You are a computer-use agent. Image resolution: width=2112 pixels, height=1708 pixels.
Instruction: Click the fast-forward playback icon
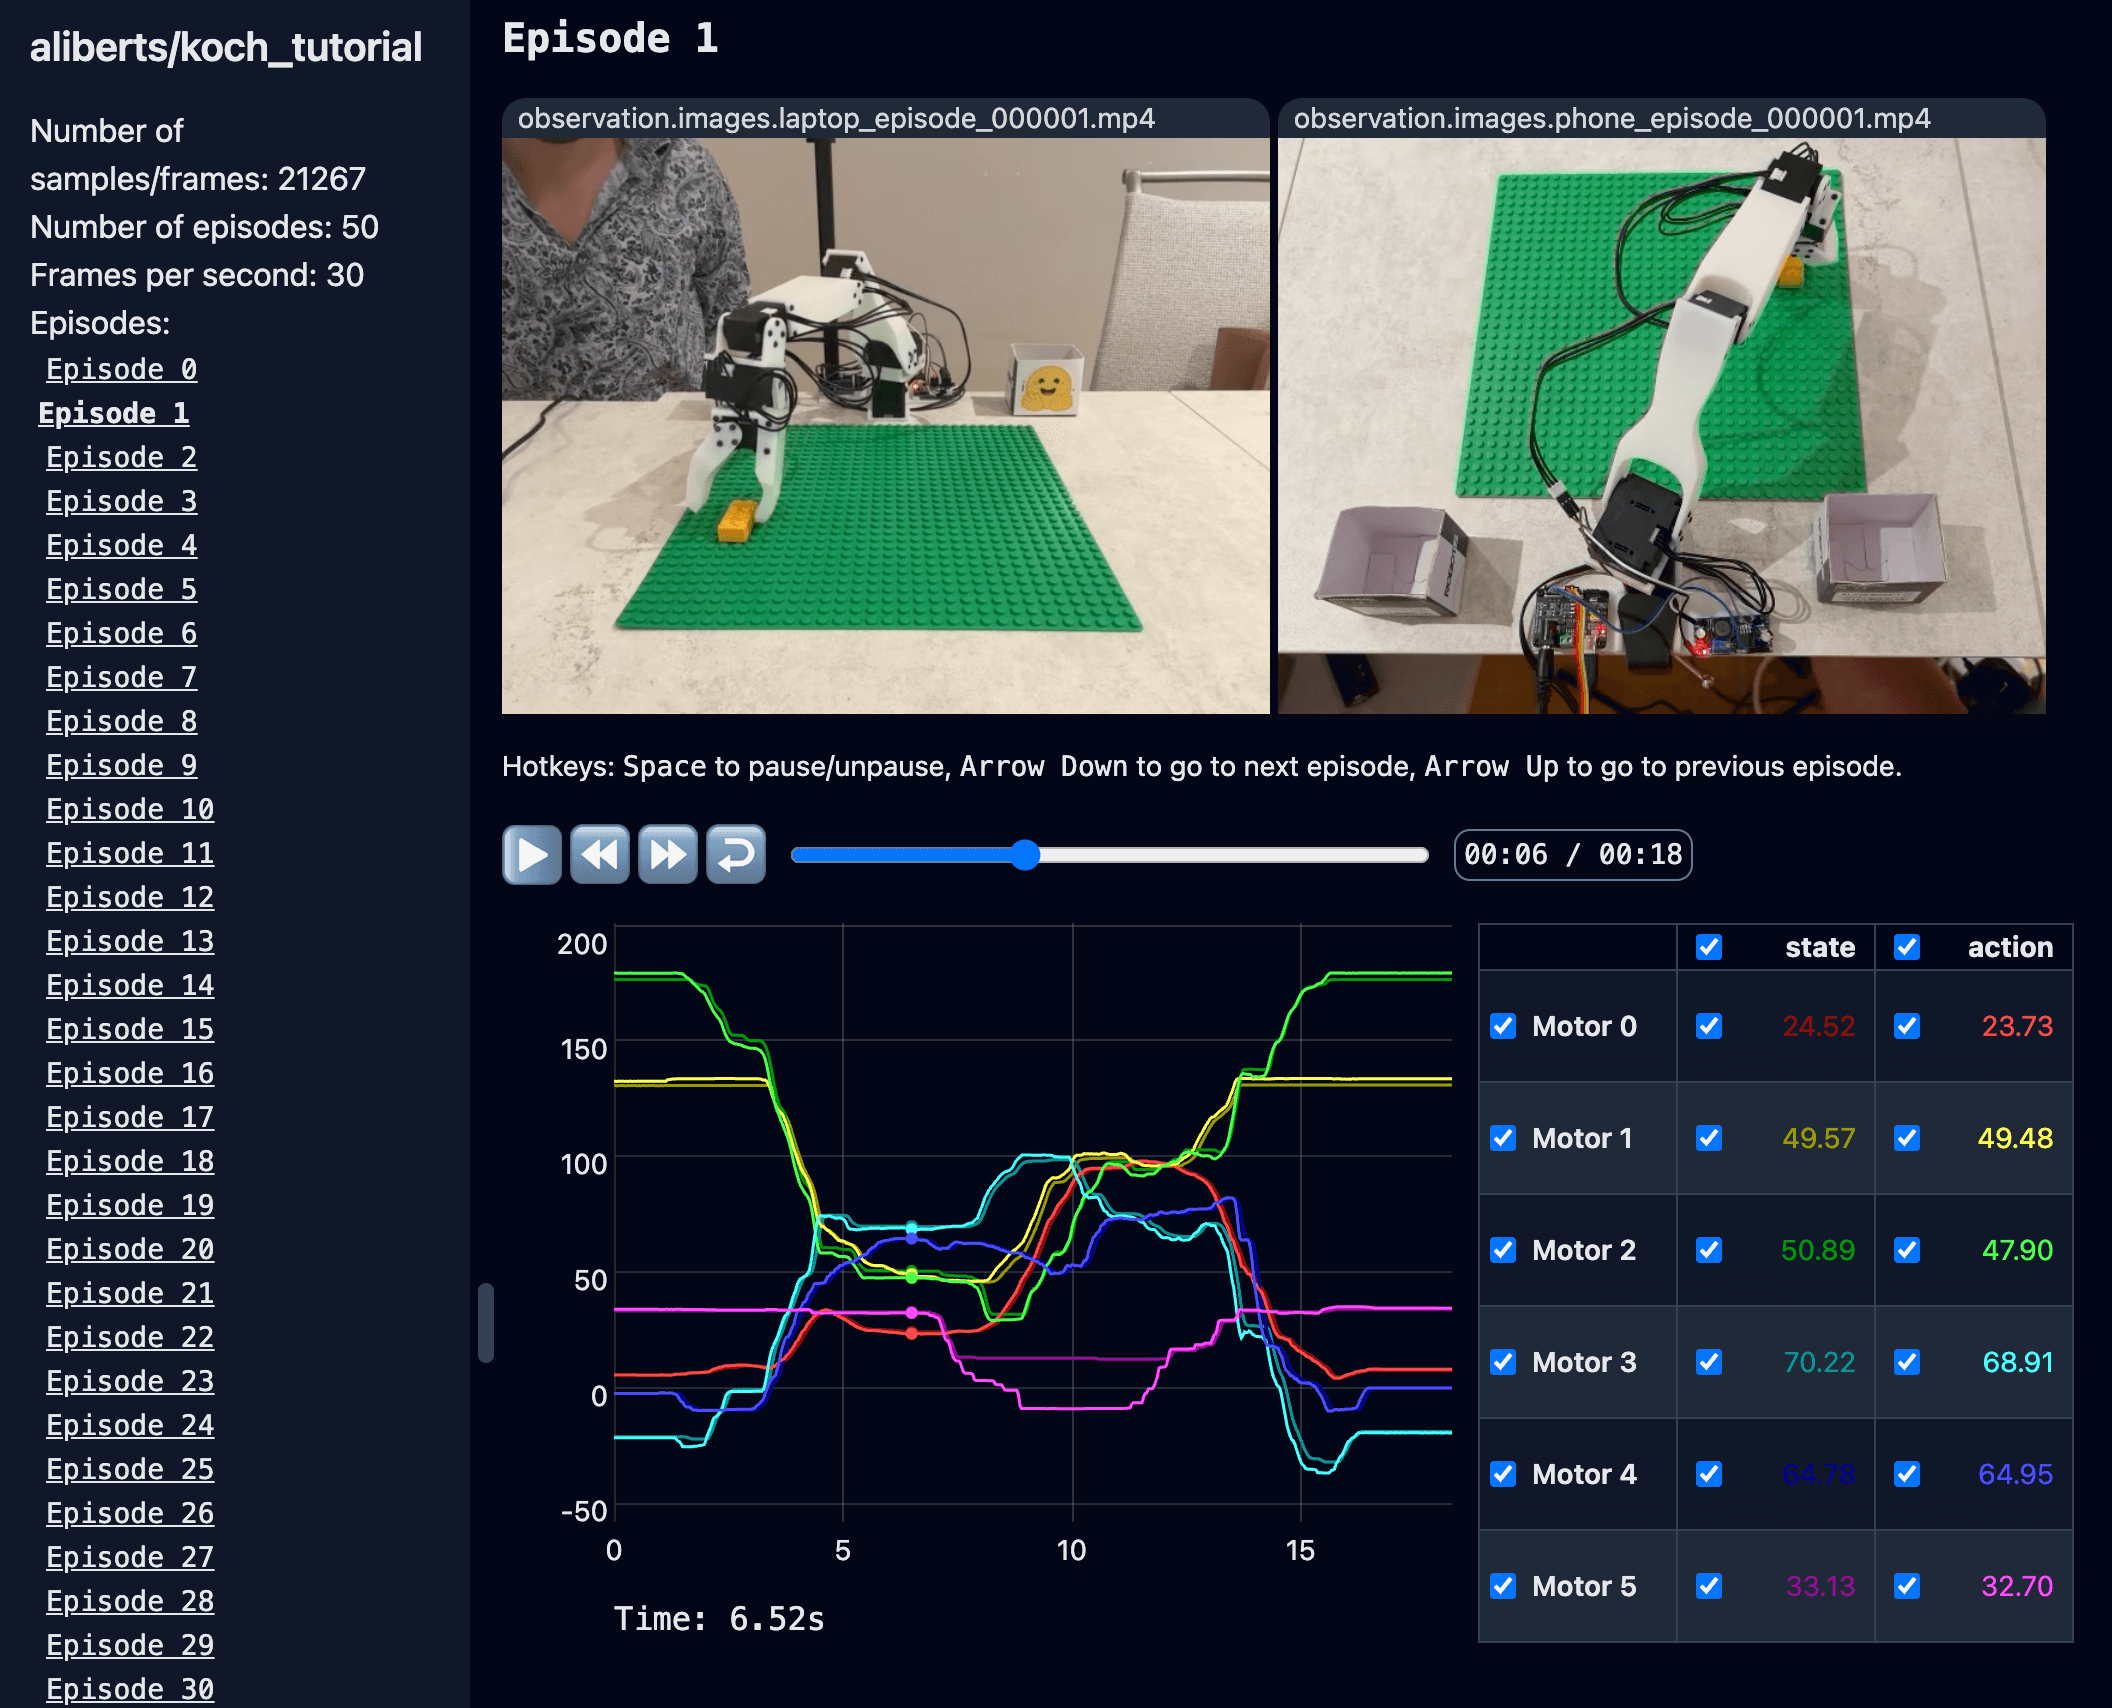667,854
